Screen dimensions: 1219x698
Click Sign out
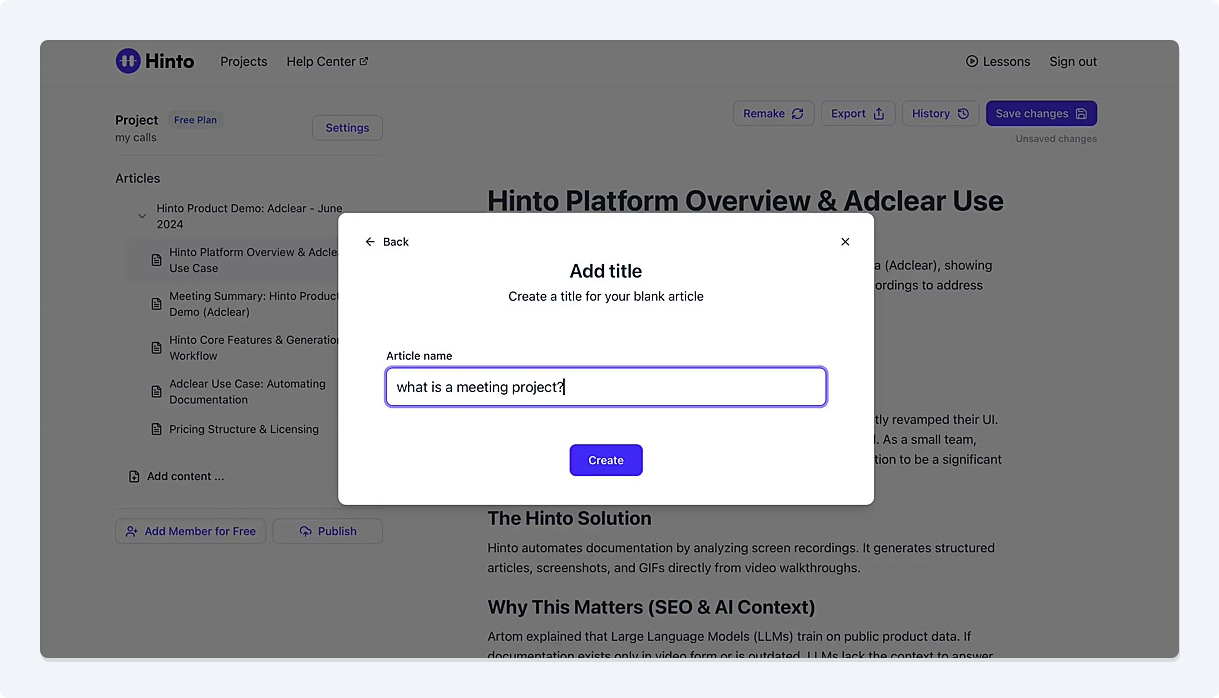coord(1073,62)
